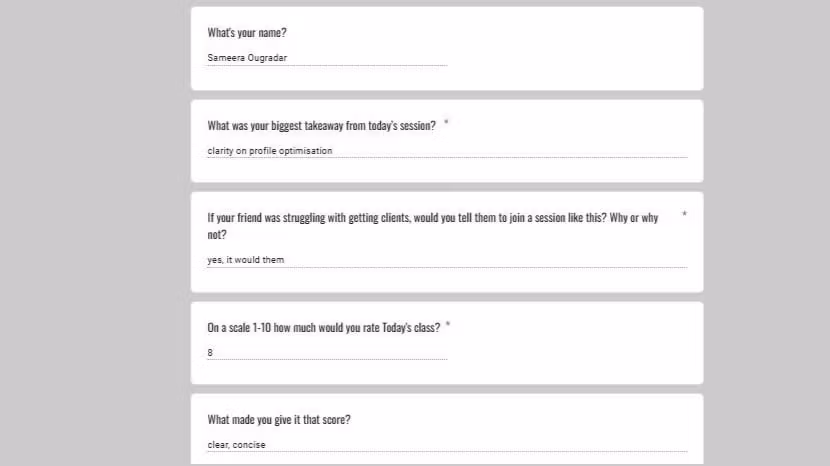This screenshot has height=466, width=830.
Task: Select the 'clarity on profile optimisation' answer text
Action: (x=269, y=151)
